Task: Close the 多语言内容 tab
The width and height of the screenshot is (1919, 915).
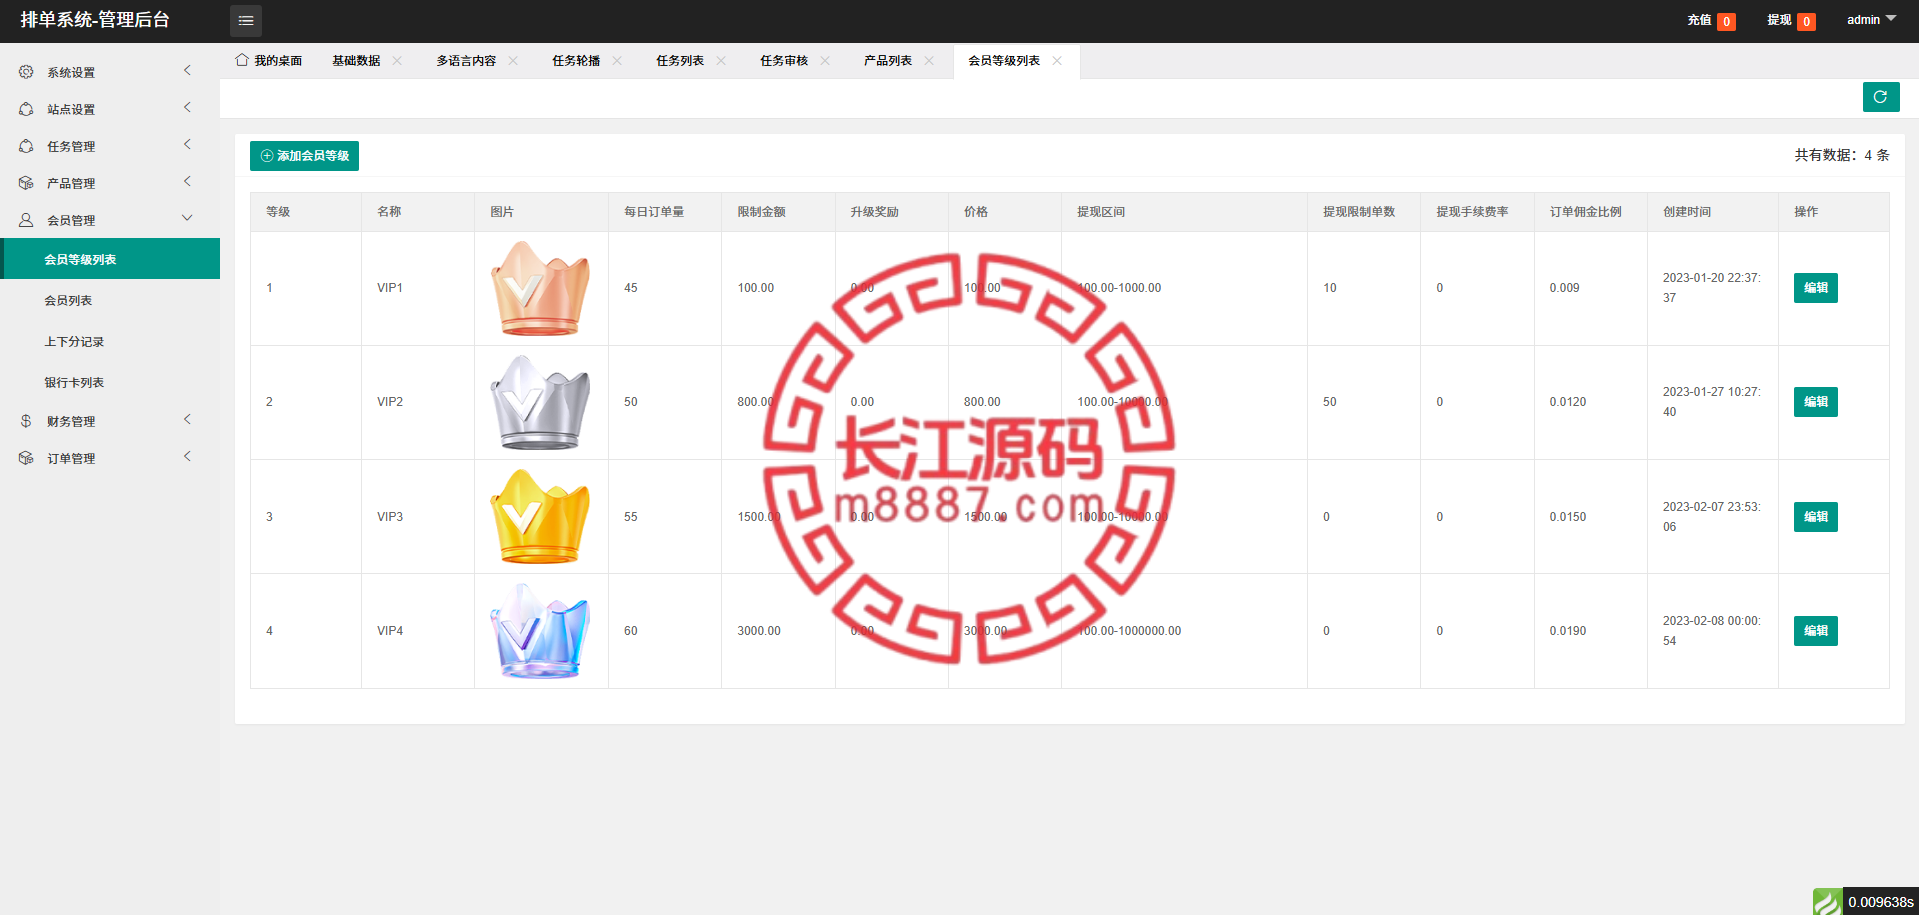Action: point(513,61)
